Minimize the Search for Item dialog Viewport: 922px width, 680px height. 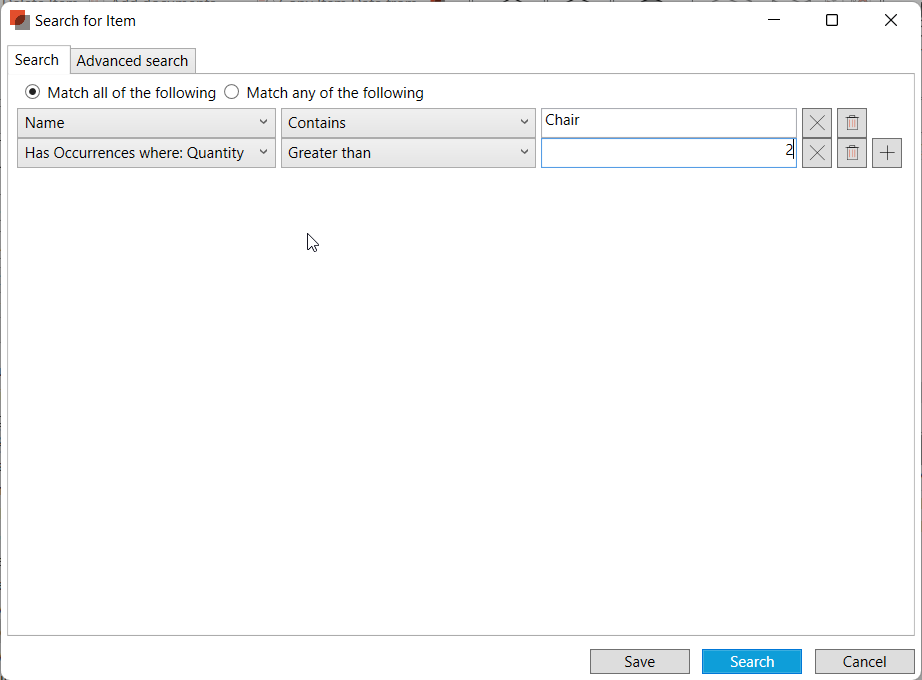773,20
